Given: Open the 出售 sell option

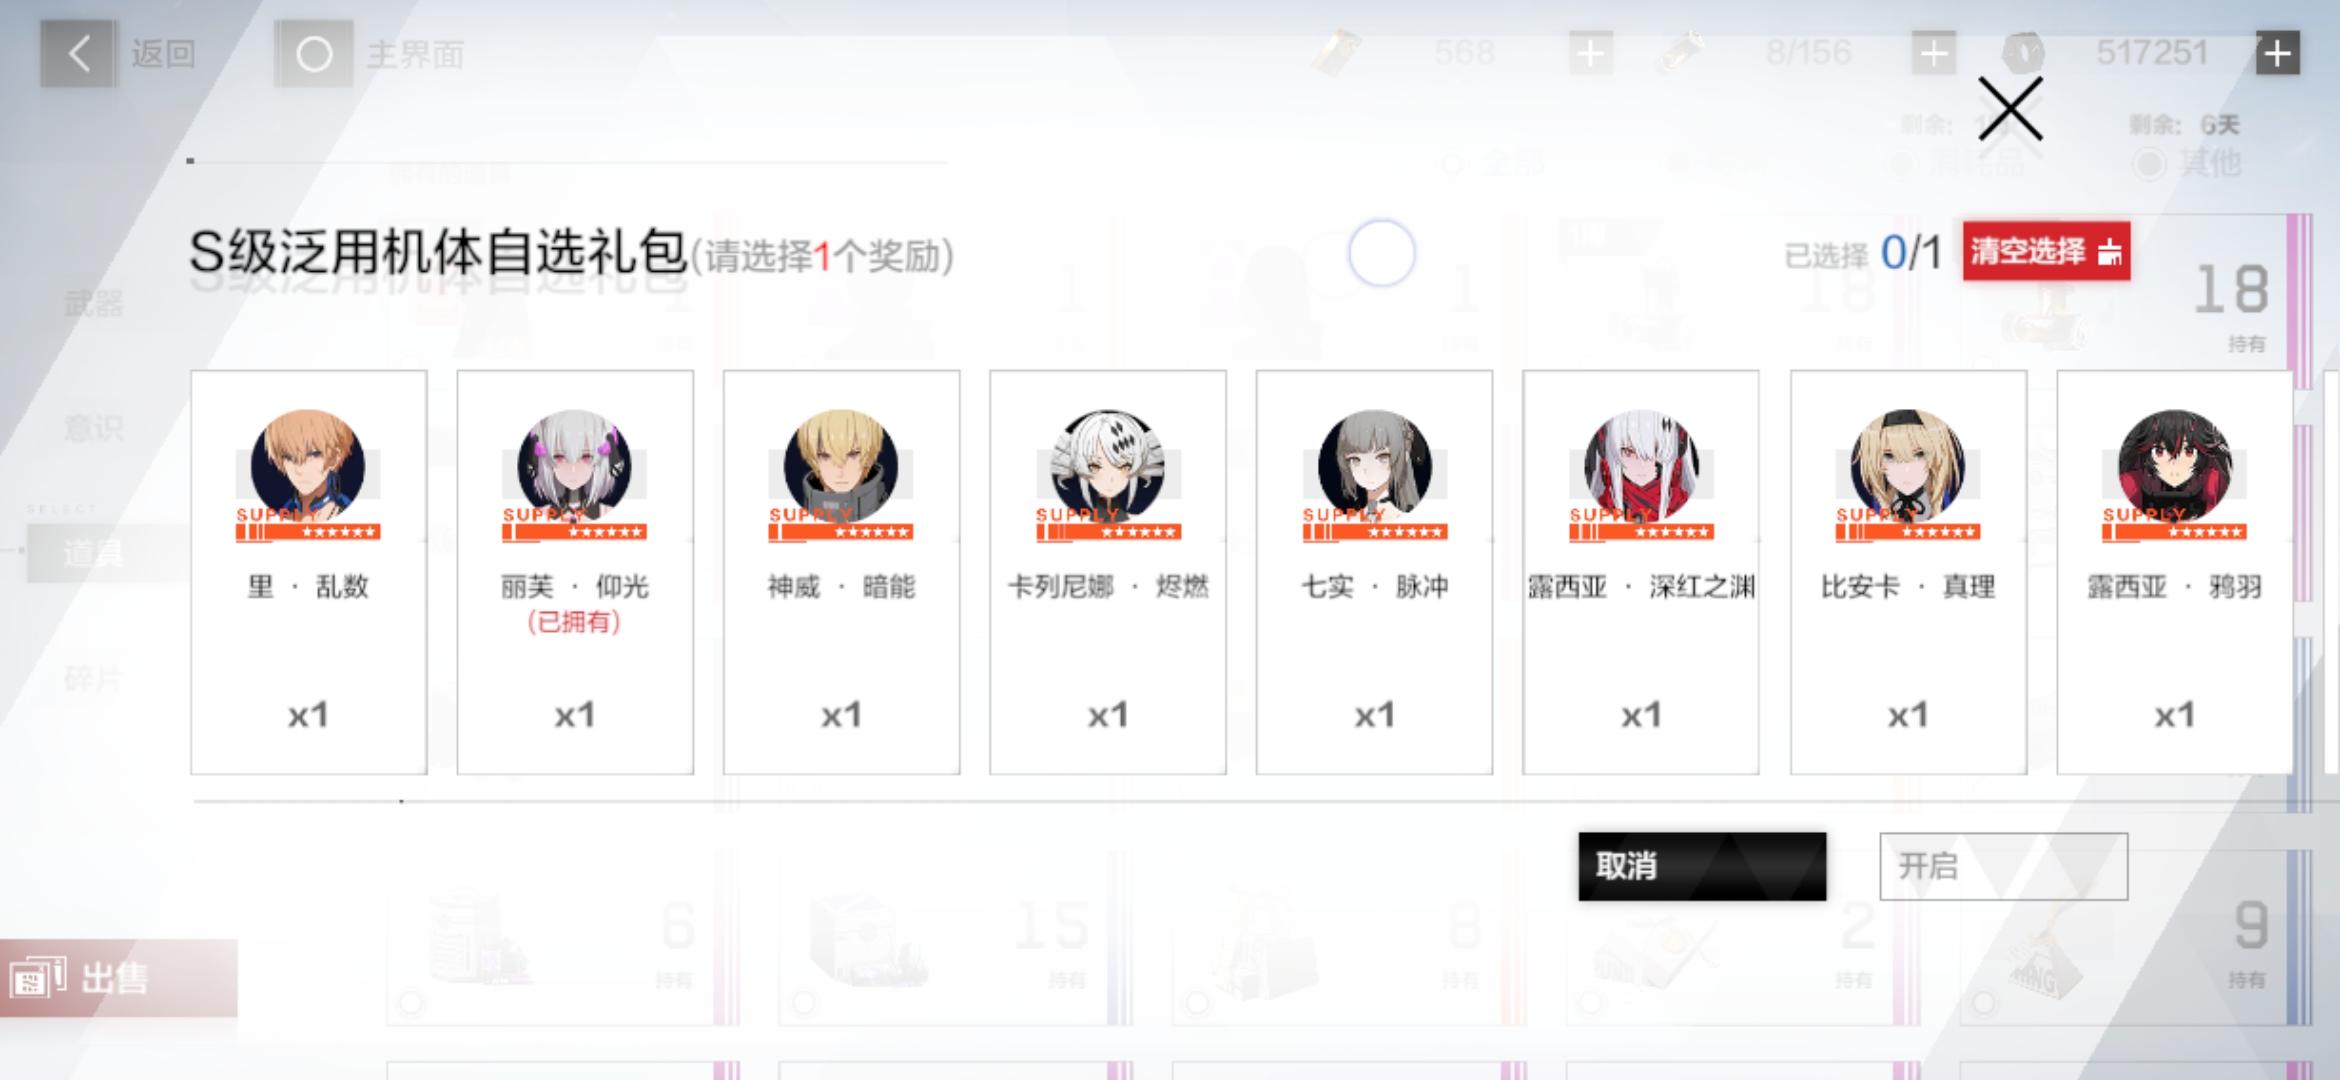Looking at the screenshot, I should [x=118, y=978].
